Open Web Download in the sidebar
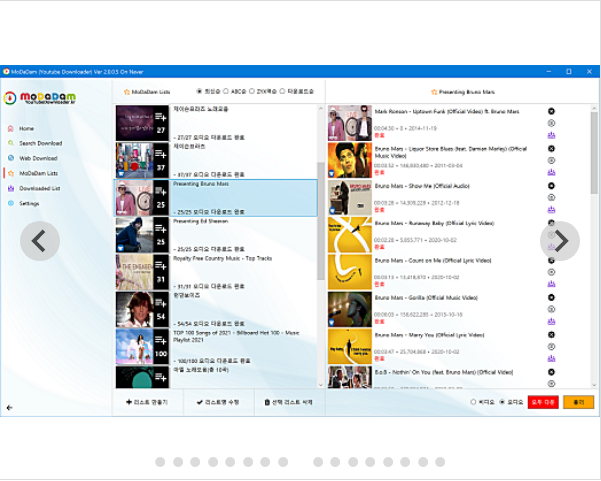This screenshot has height=481, width=601. (x=33, y=158)
